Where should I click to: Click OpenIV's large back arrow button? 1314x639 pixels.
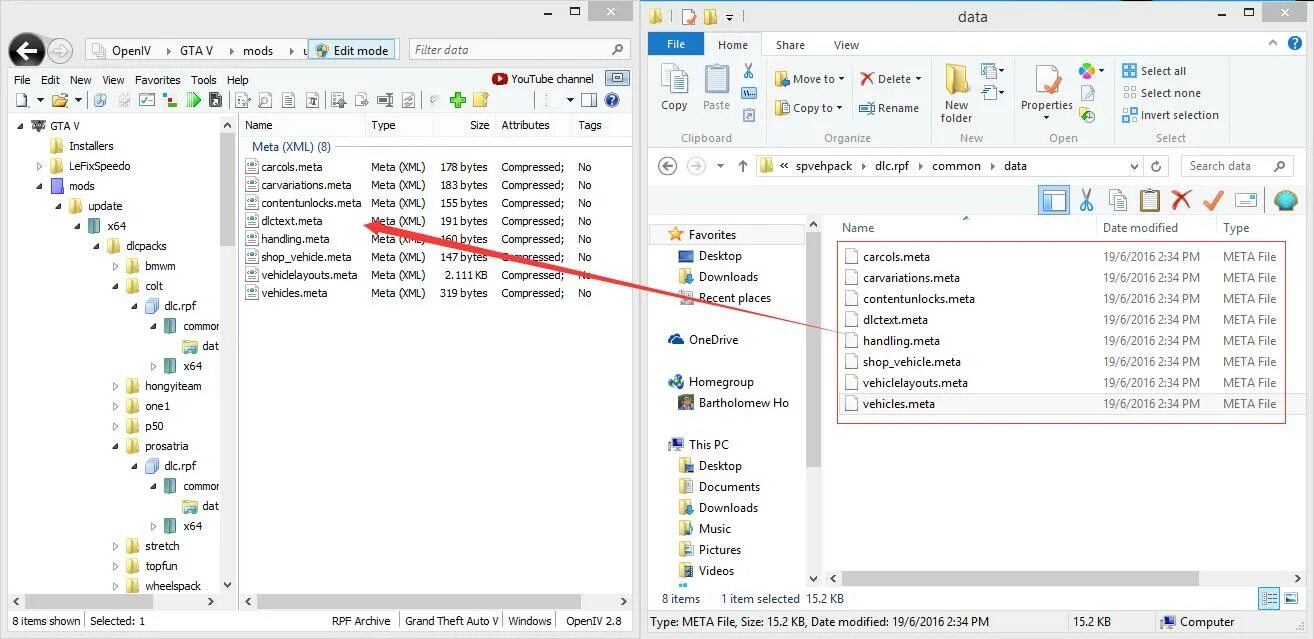27,50
